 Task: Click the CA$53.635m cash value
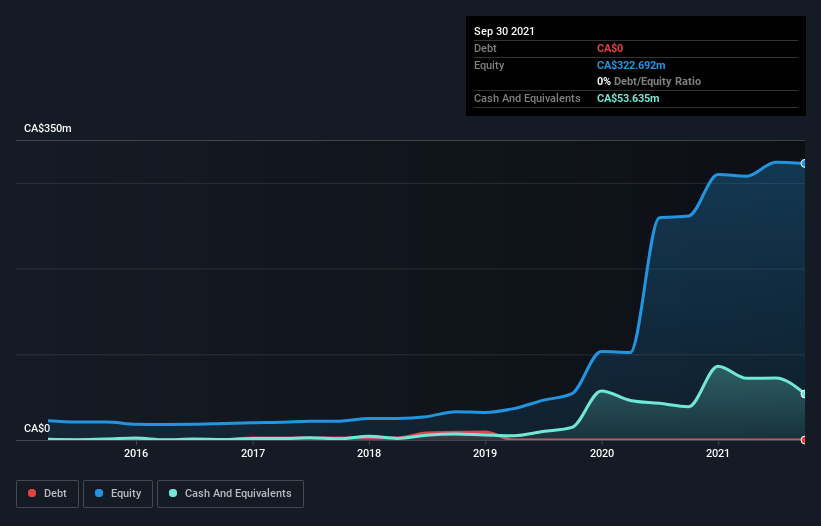coord(628,98)
